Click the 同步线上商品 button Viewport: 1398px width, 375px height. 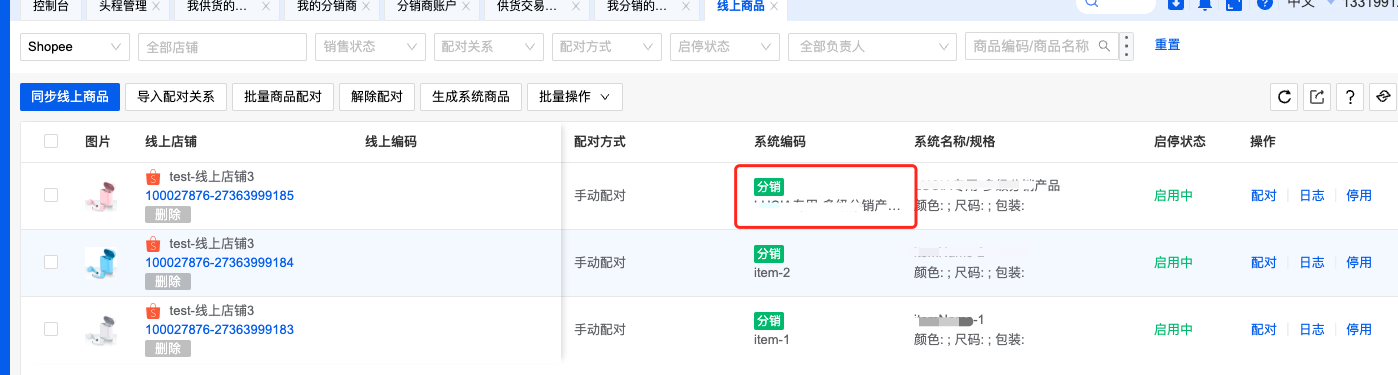click(71, 97)
